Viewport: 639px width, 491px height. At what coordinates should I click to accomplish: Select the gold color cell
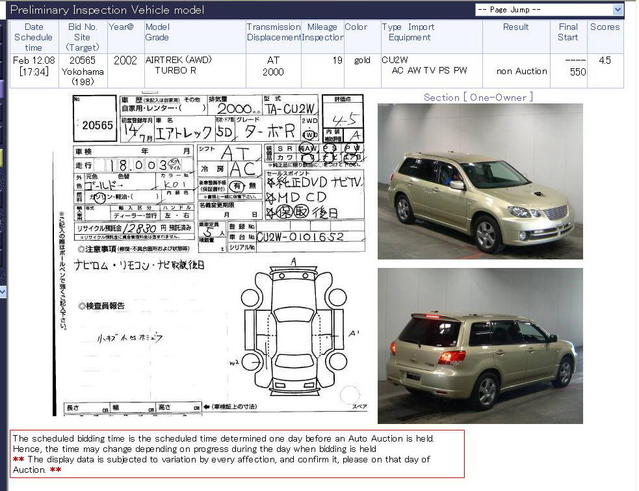[362, 71]
